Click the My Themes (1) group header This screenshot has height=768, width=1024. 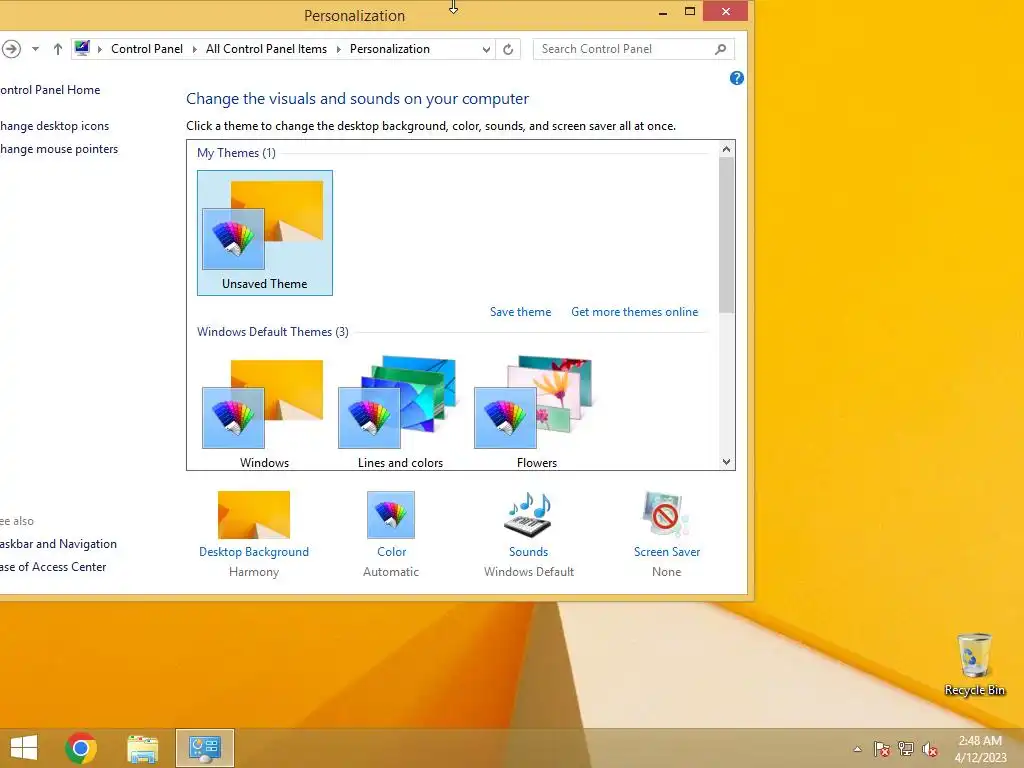coord(236,153)
